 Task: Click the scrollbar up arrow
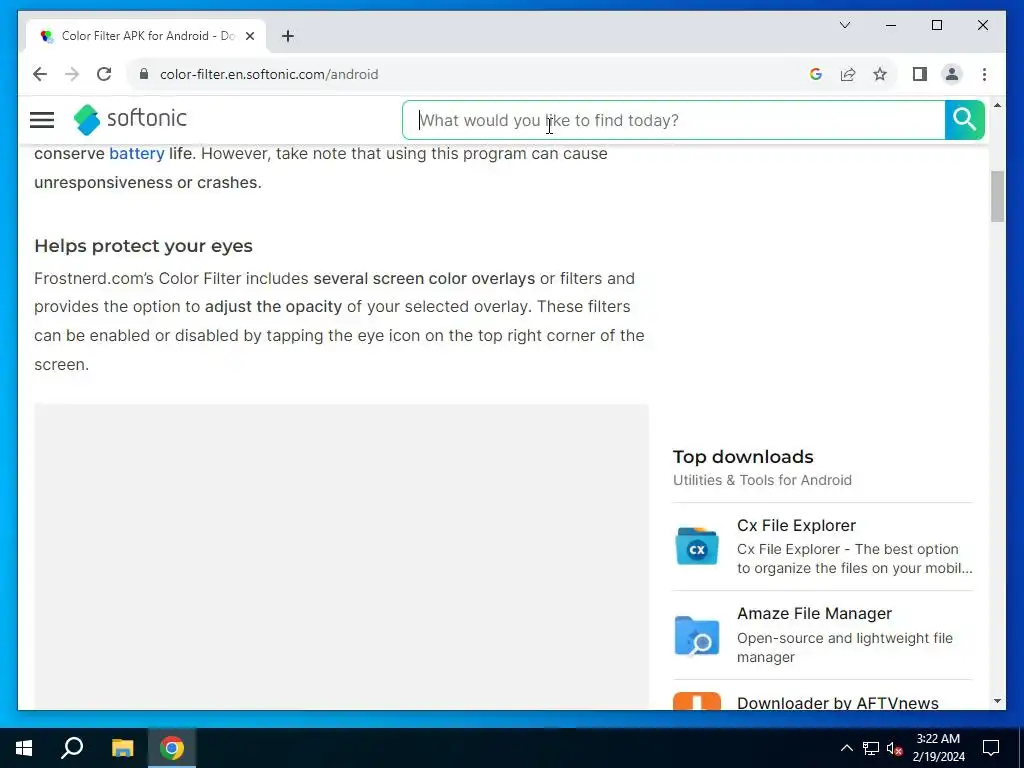pos(997,104)
